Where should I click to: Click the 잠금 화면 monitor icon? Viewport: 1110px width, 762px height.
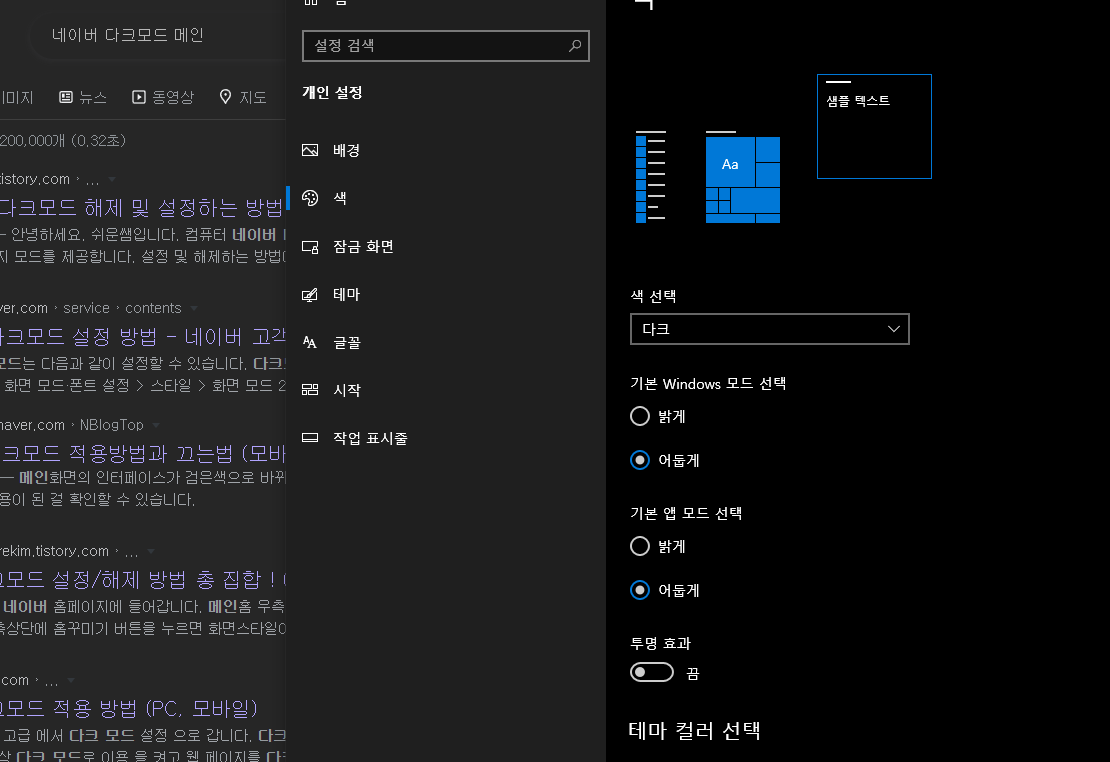pos(310,246)
